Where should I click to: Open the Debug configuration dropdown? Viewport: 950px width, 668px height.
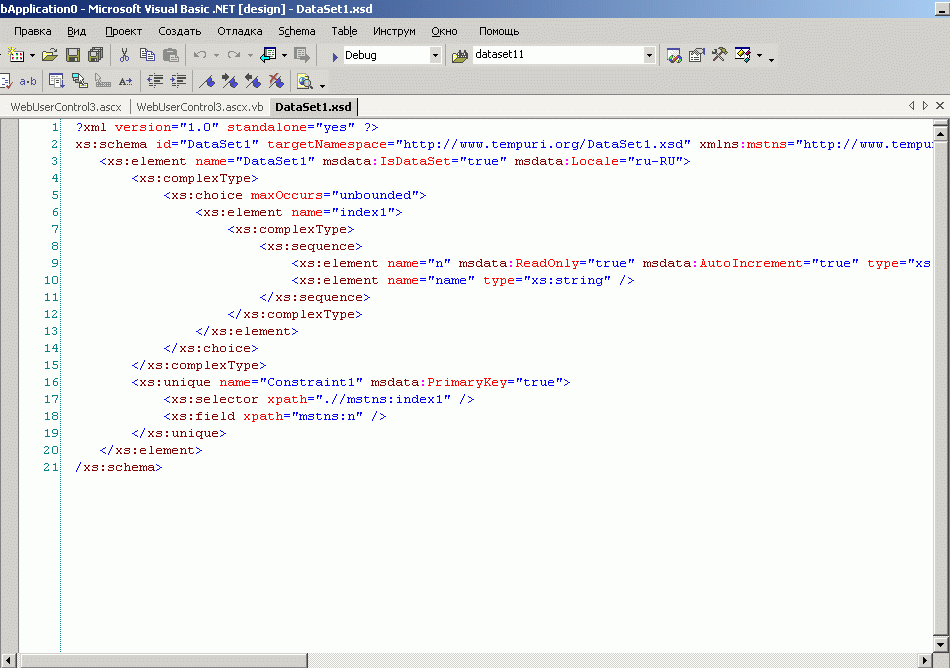[435, 55]
